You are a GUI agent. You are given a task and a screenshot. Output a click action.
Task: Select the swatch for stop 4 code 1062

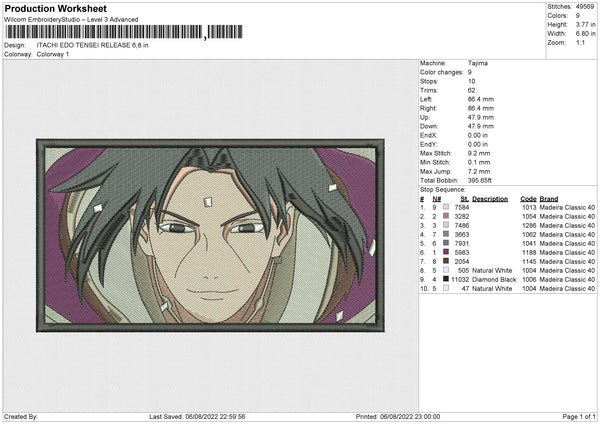click(446, 234)
